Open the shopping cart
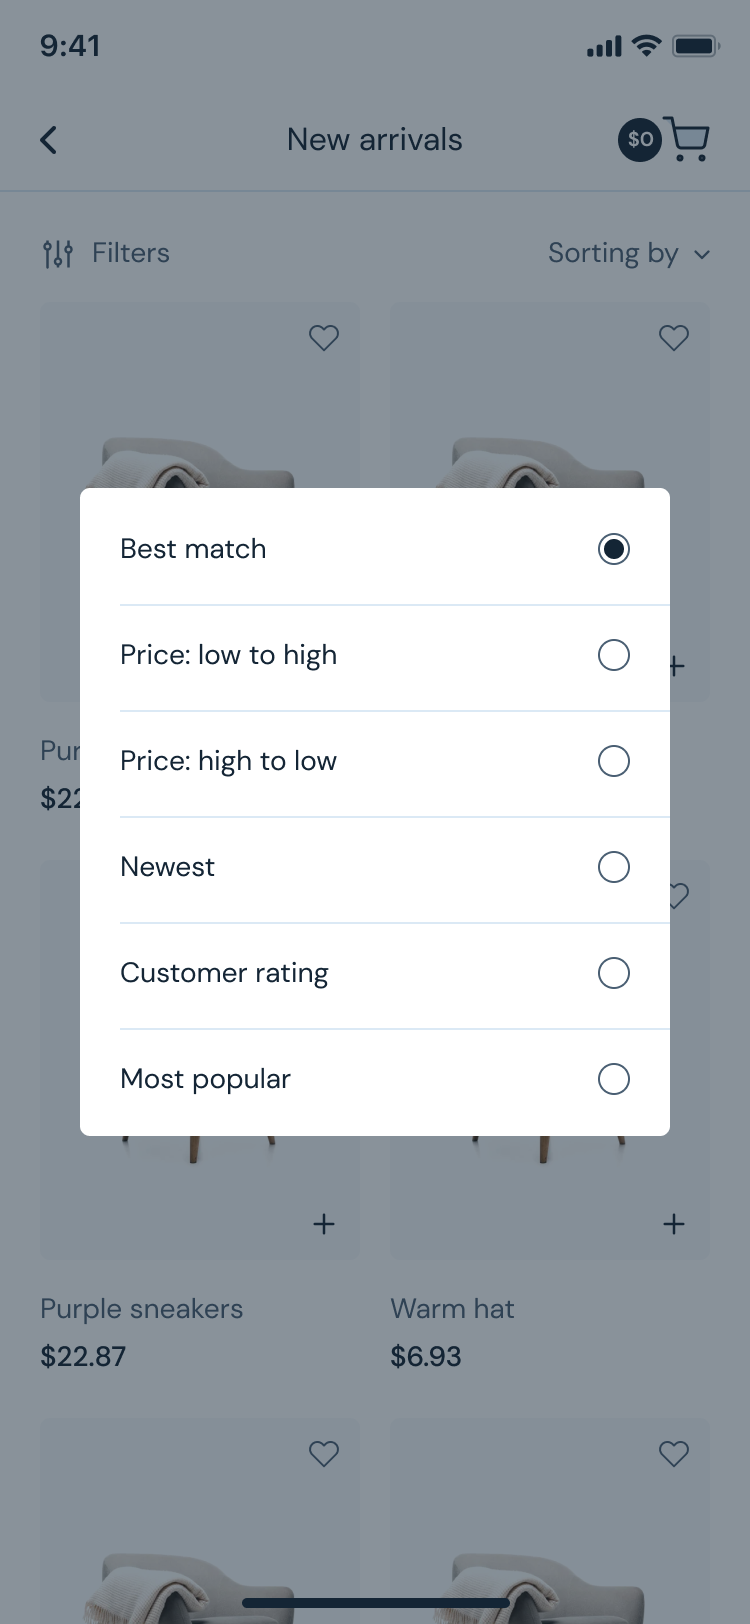The width and height of the screenshot is (750, 1624). click(x=687, y=140)
